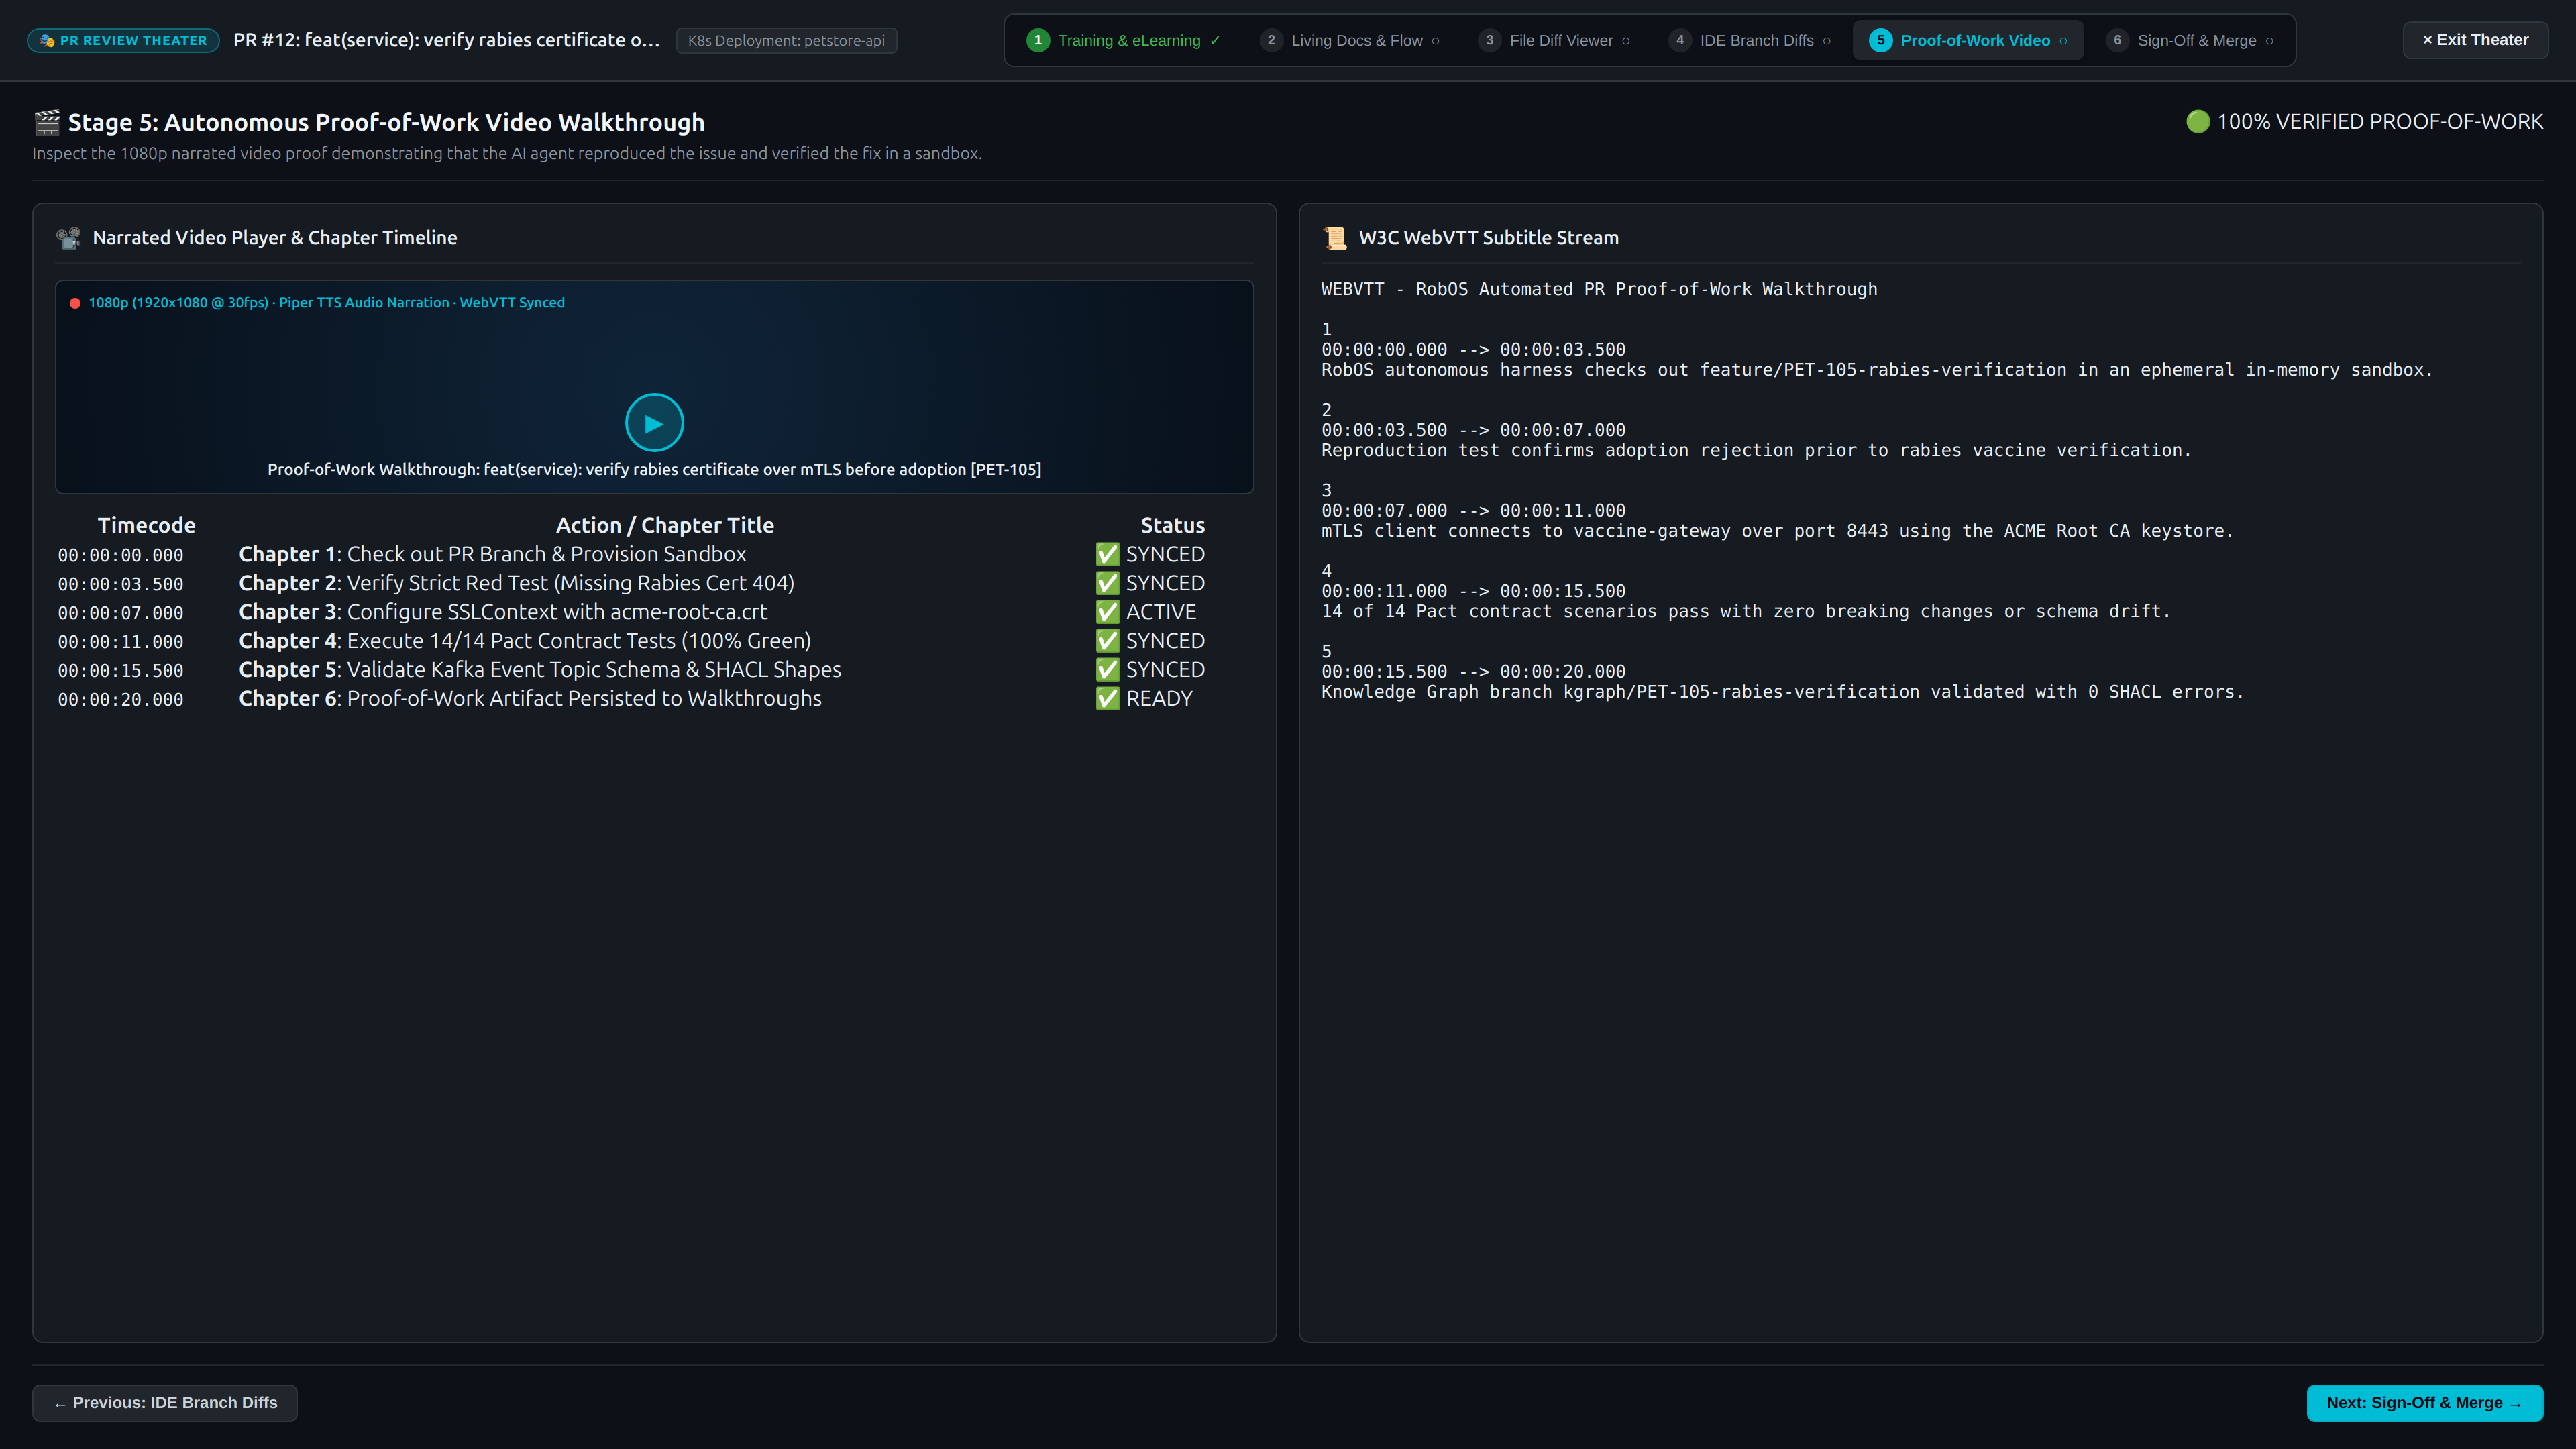Jump to timecode 00:00:11.000 in chapter list
Screen dimensions: 2576x1449
pyautogui.click(x=120, y=642)
